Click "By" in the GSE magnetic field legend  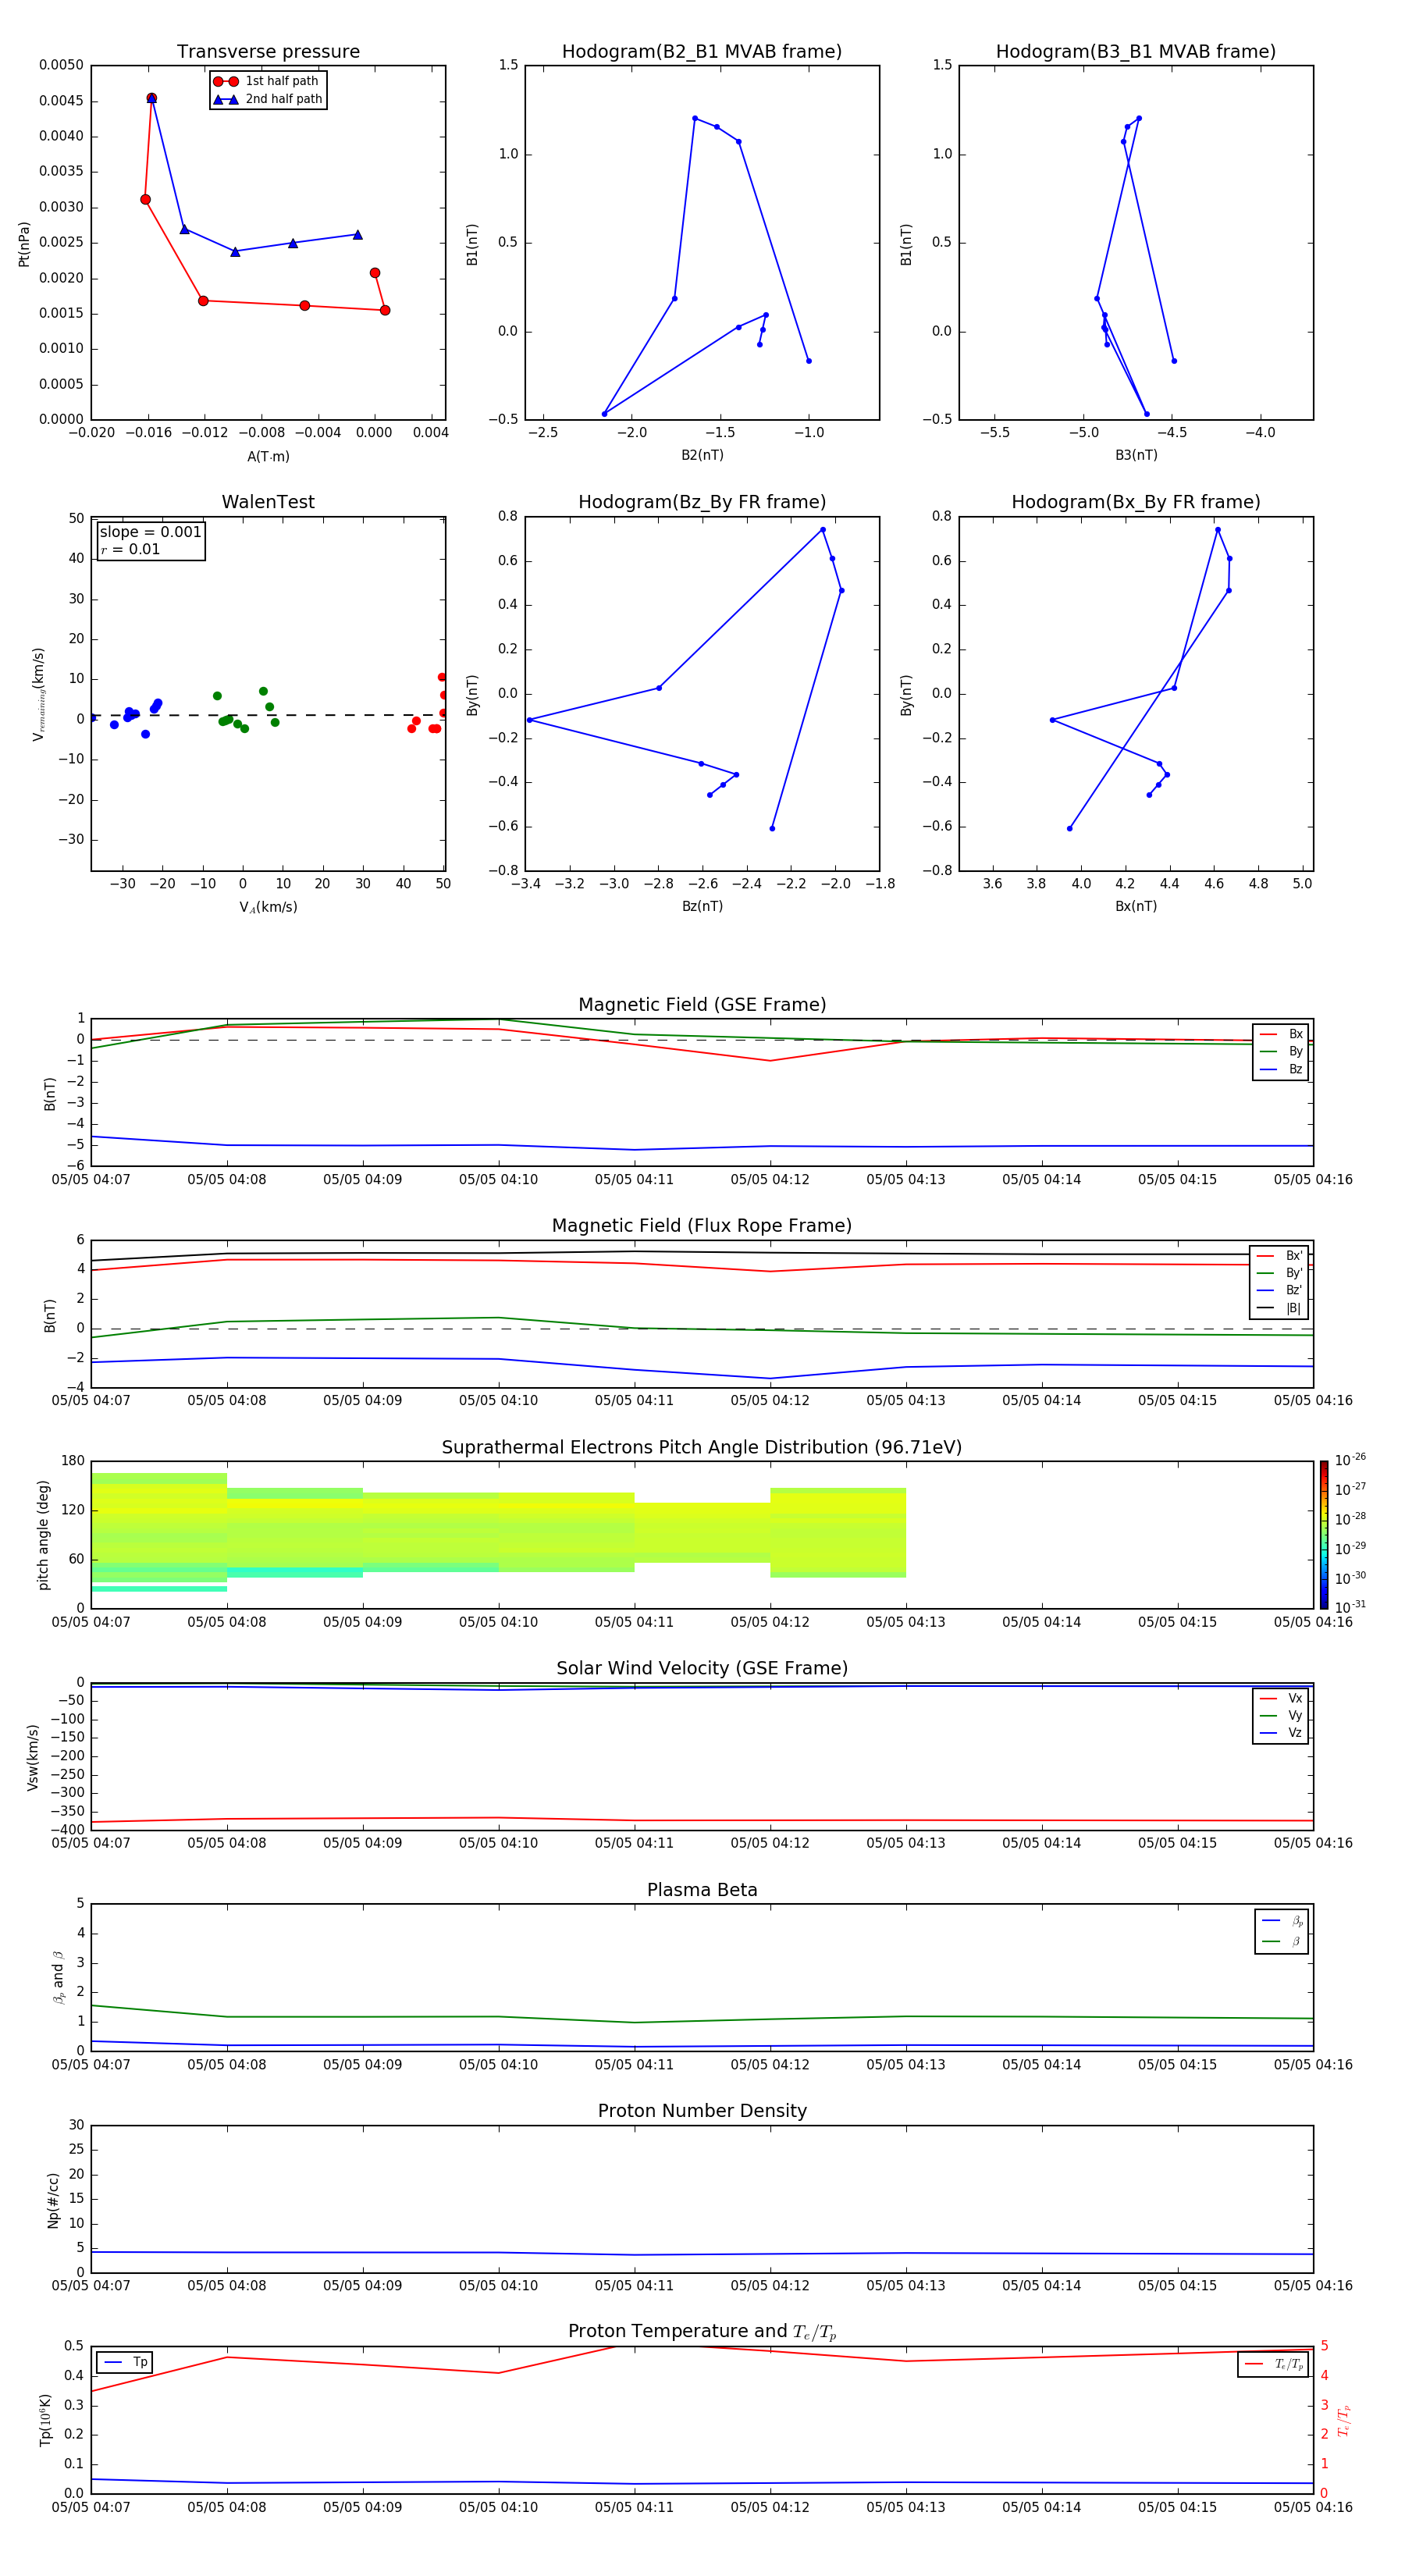1282,1051
